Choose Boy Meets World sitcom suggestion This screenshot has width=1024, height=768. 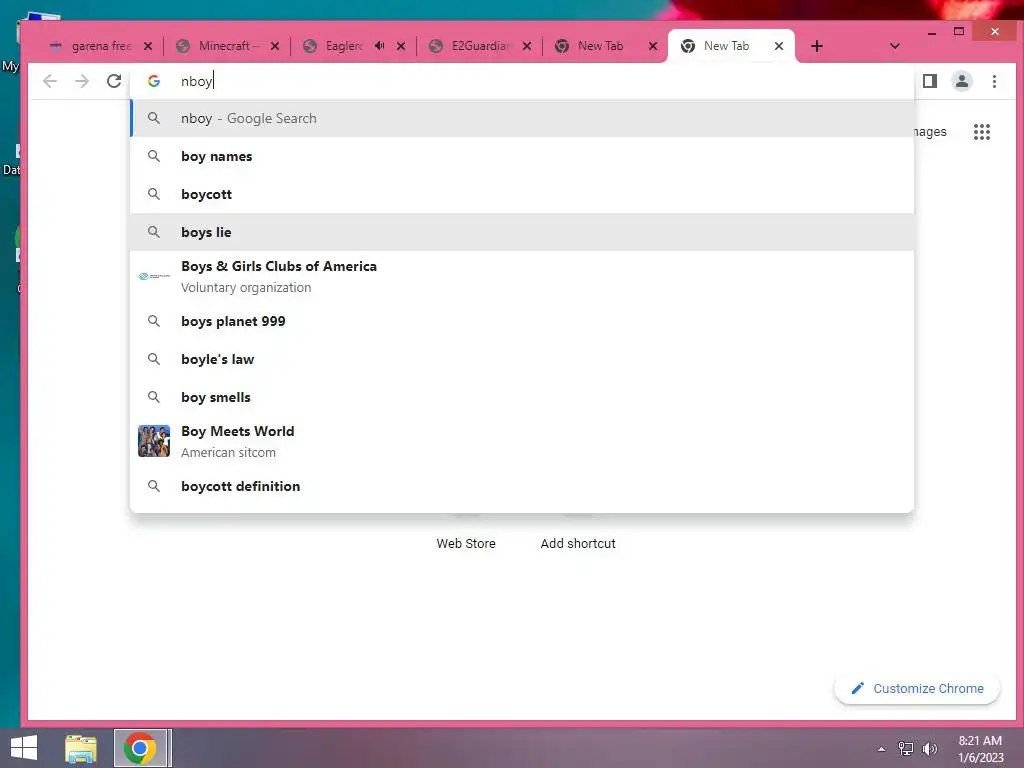522,441
